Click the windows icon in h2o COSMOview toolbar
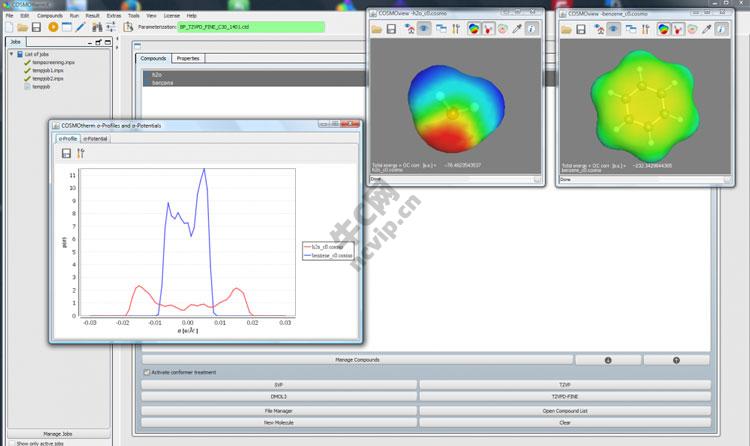 pyautogui.click(x=441, y=29)
